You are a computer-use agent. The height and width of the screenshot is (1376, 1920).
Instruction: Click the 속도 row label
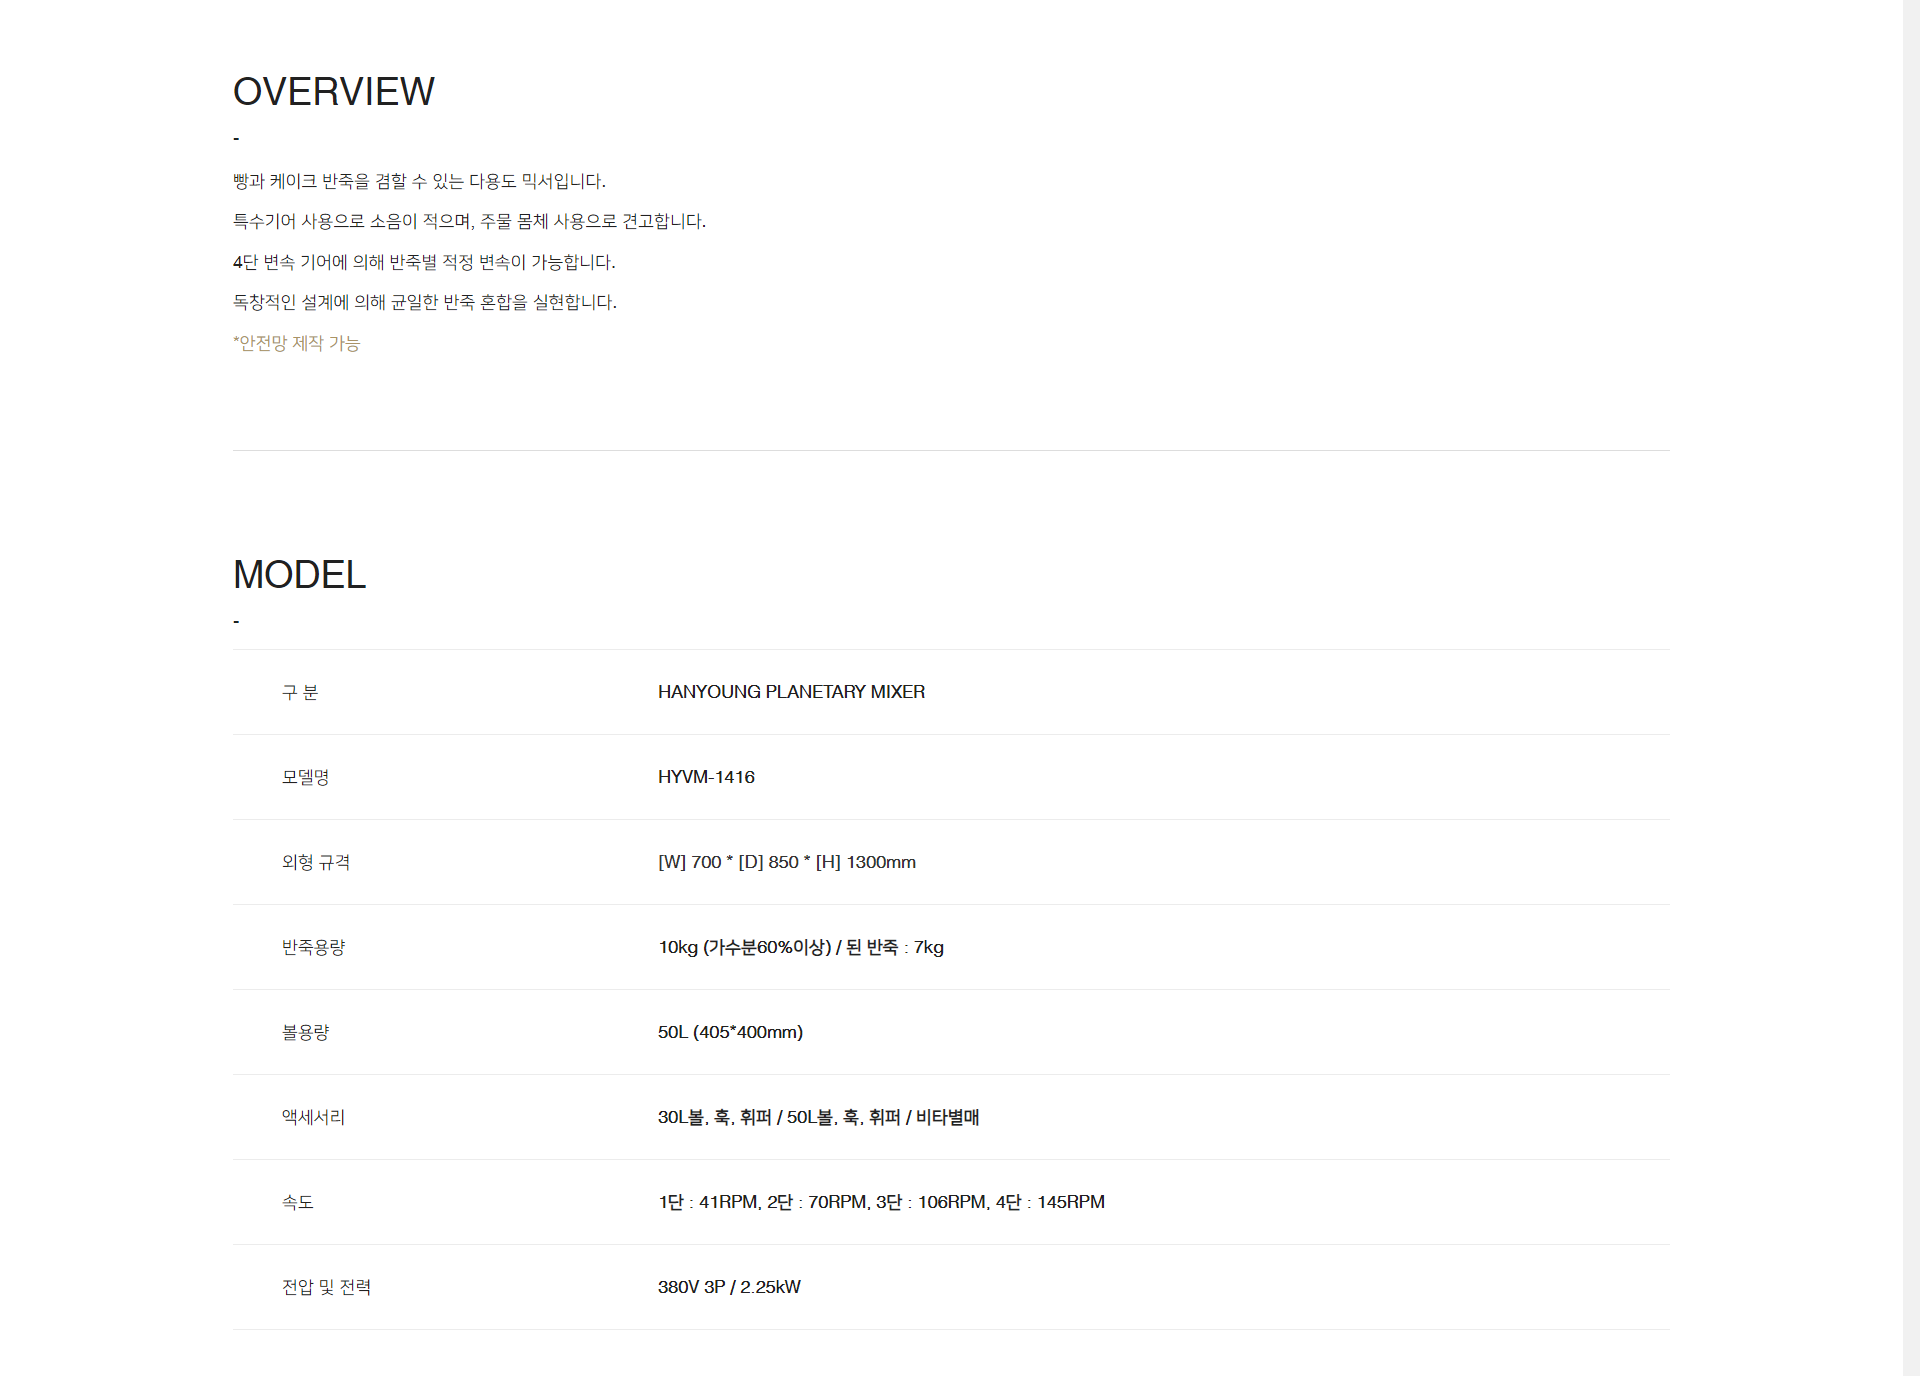click(297, 1202)
